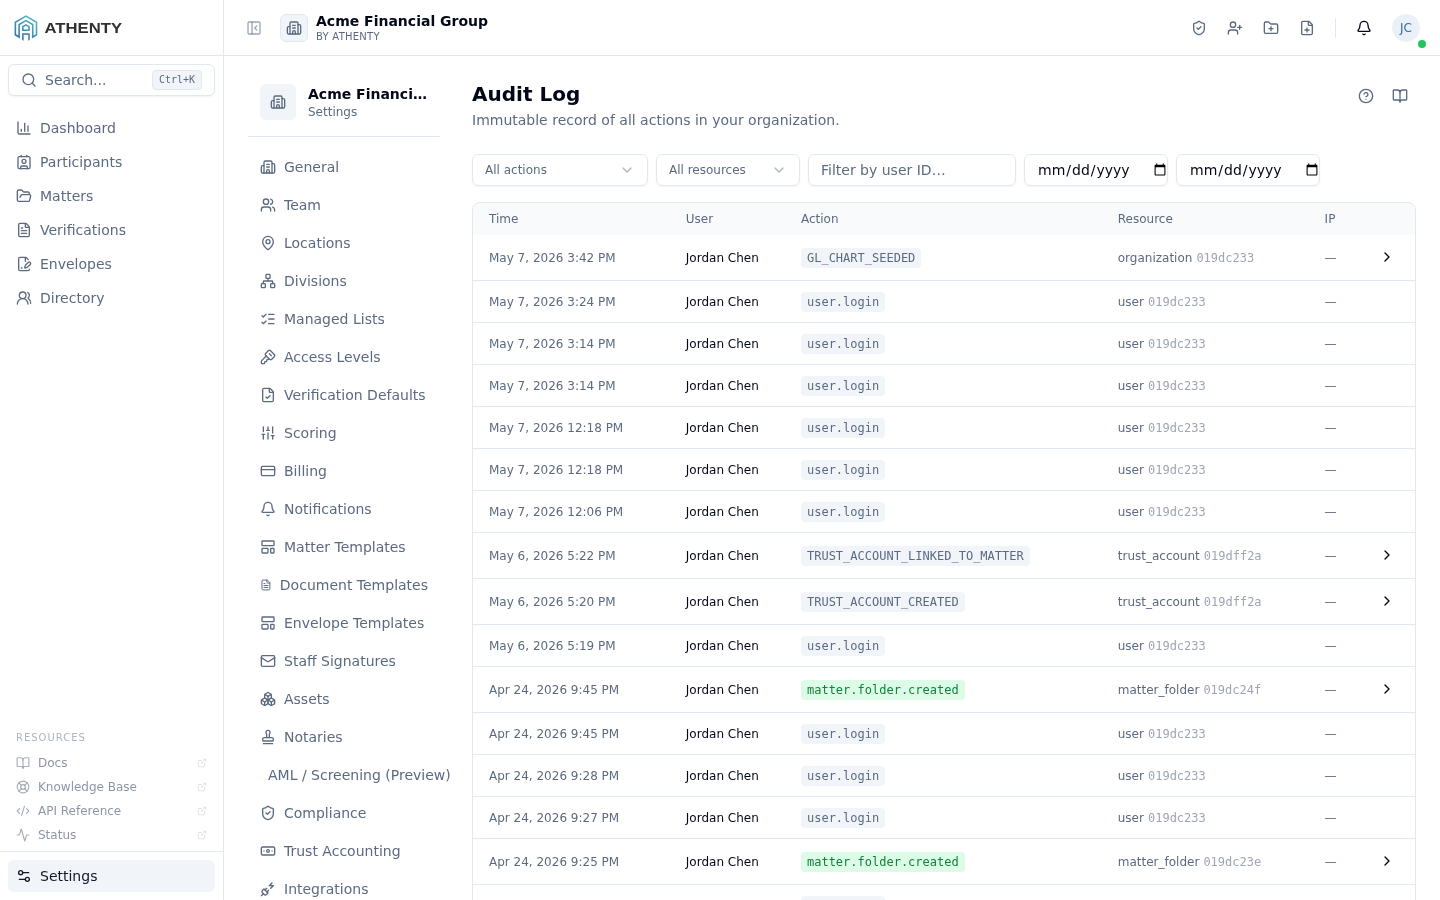Image resolution: width=1440 pixels, height=900 pixels.
Task: Click the matter_folder 019dc23e resource cell
Action: click(x=1189, y=862)
